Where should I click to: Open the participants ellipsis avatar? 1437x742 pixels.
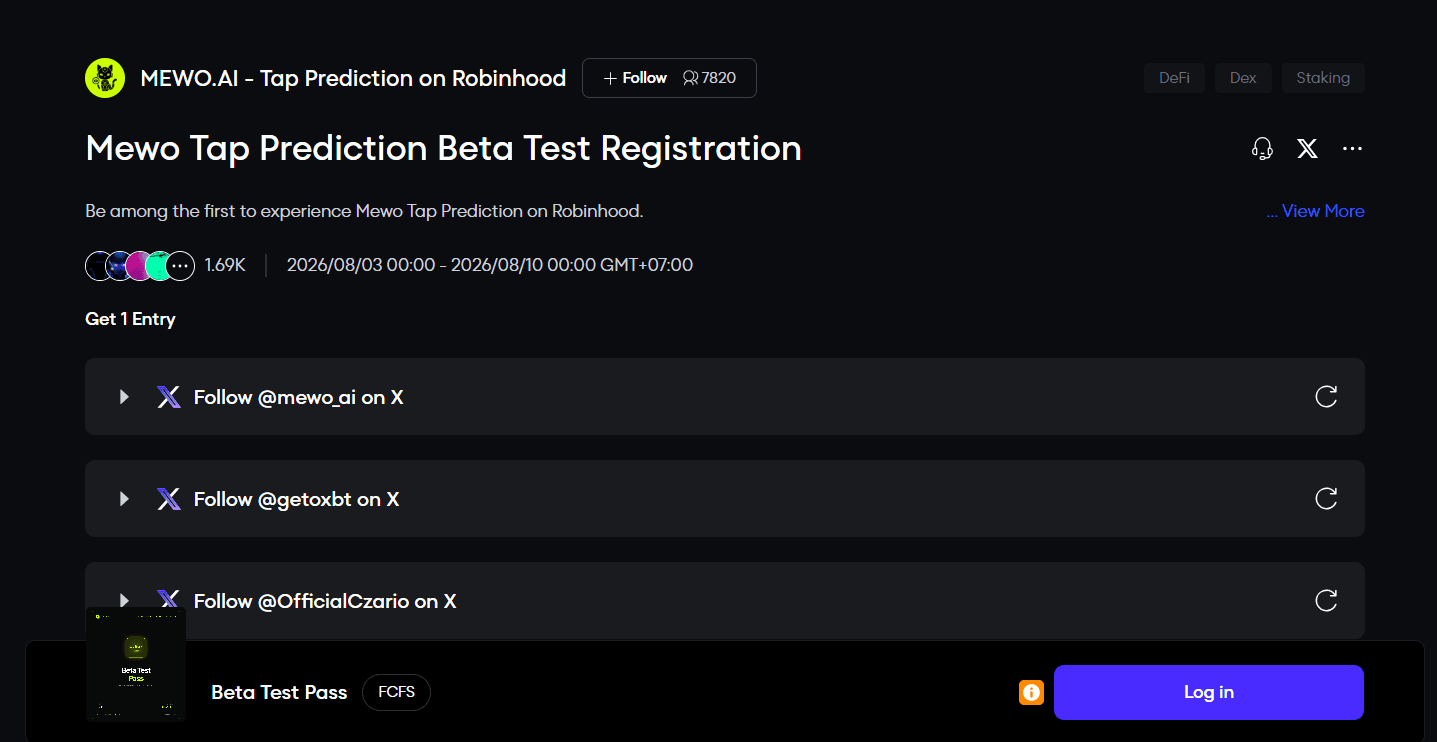(x=180, y=266)
